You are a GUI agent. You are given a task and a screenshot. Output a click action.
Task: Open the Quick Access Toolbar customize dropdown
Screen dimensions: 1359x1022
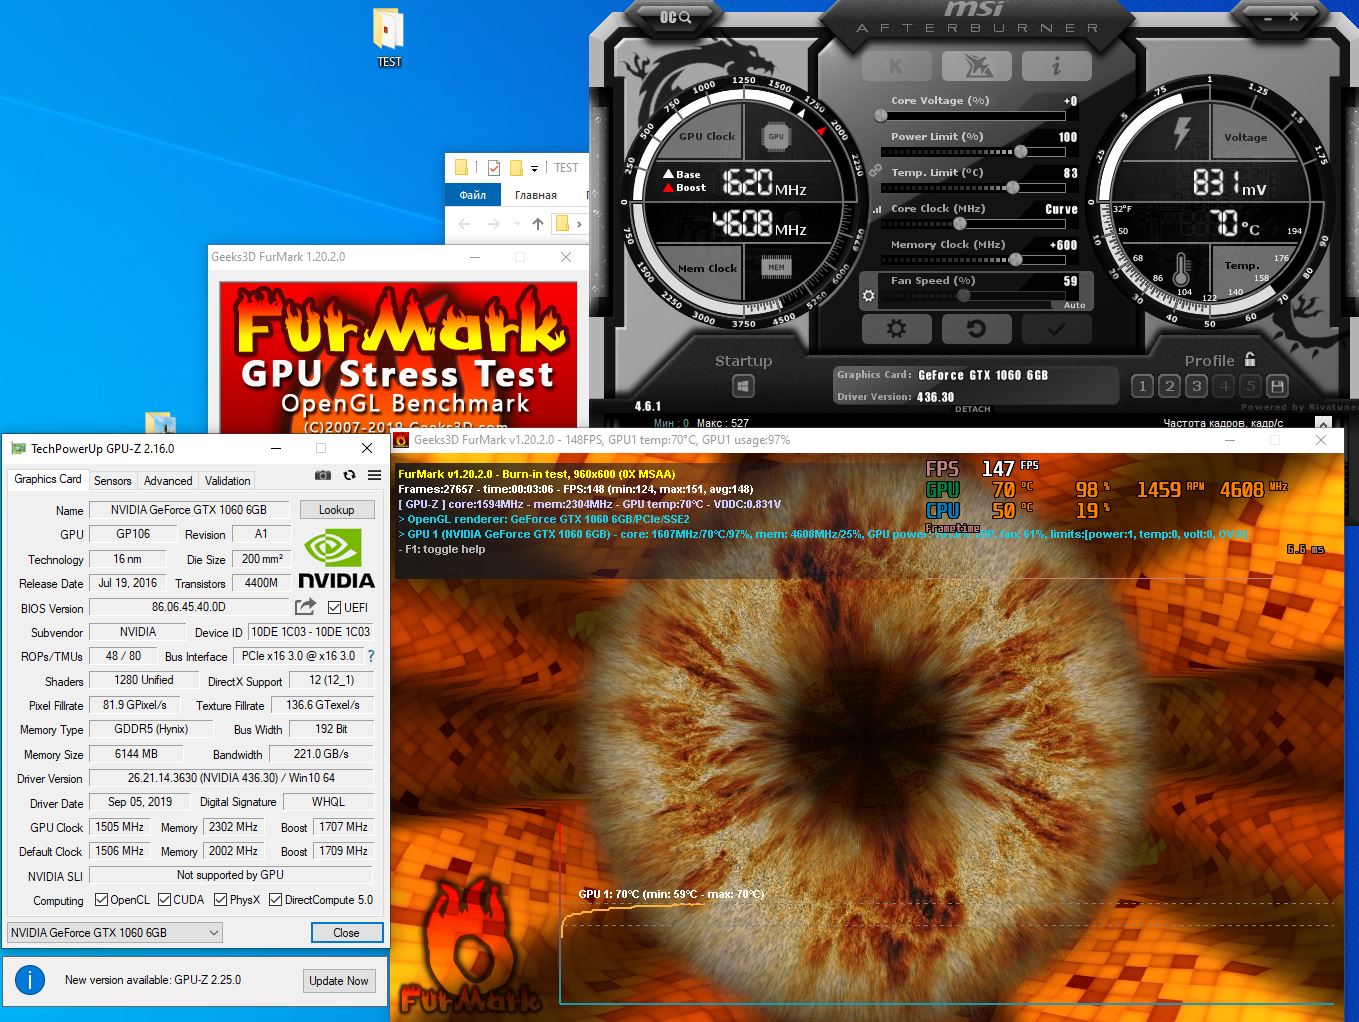click(534, 168)
